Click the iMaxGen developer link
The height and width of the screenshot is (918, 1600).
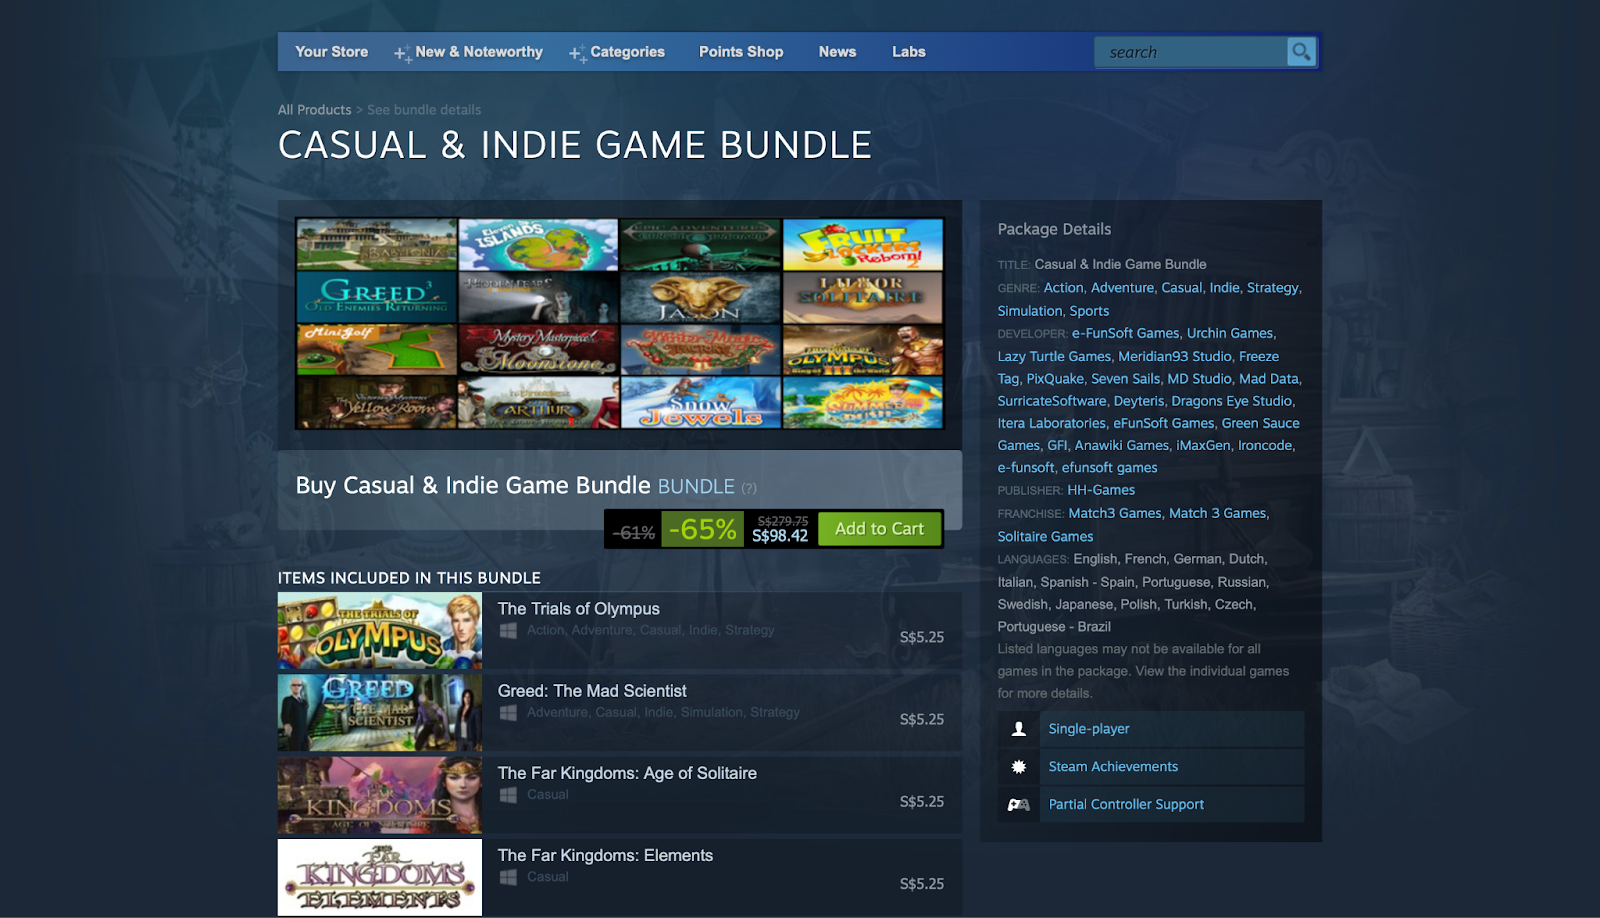[x=1203, y=446]
